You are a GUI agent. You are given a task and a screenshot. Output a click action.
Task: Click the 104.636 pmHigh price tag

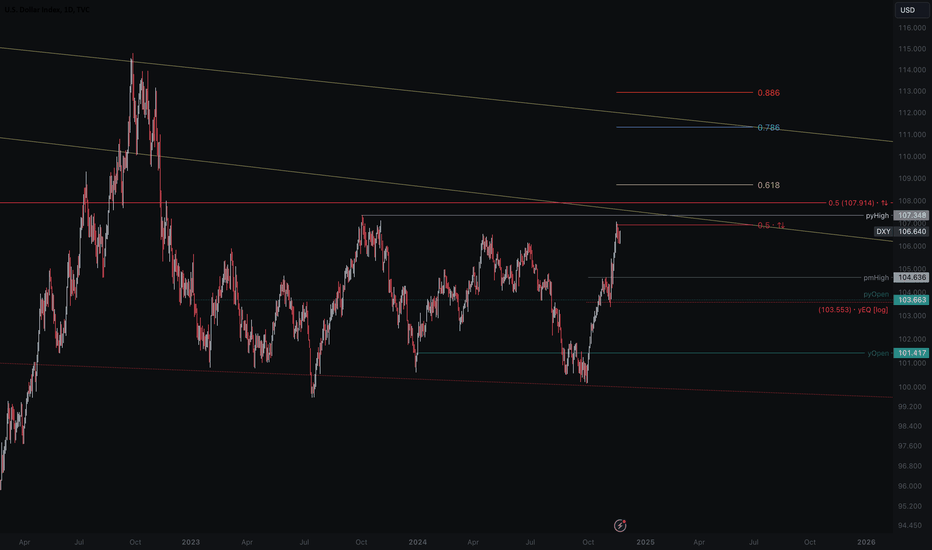pyautogui.click(x=911, y=277)
